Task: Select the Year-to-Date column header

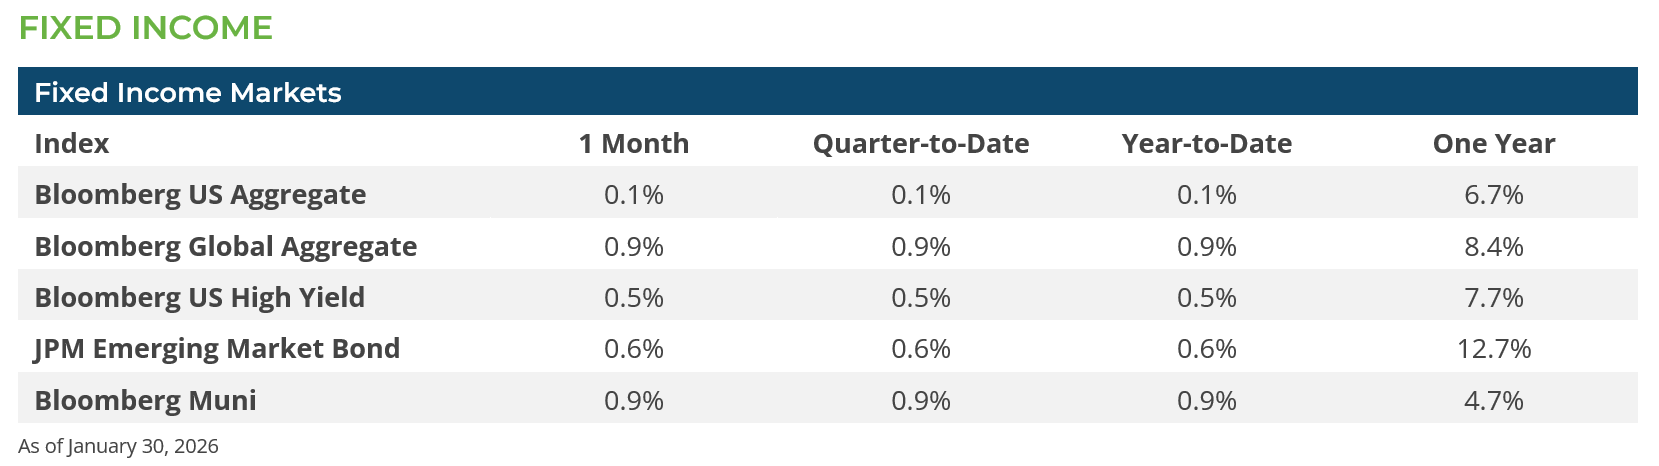Action: tap(1207, 144)
